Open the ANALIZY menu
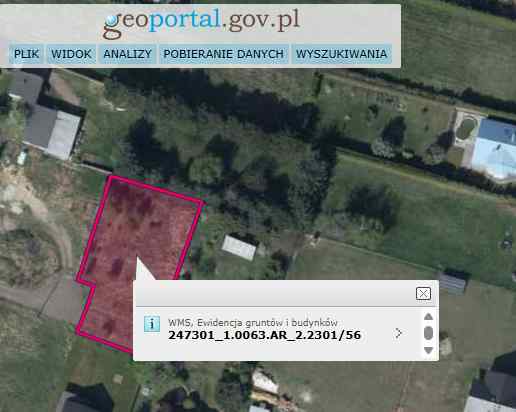Viewport: 516px width, 412px height. 127,54
